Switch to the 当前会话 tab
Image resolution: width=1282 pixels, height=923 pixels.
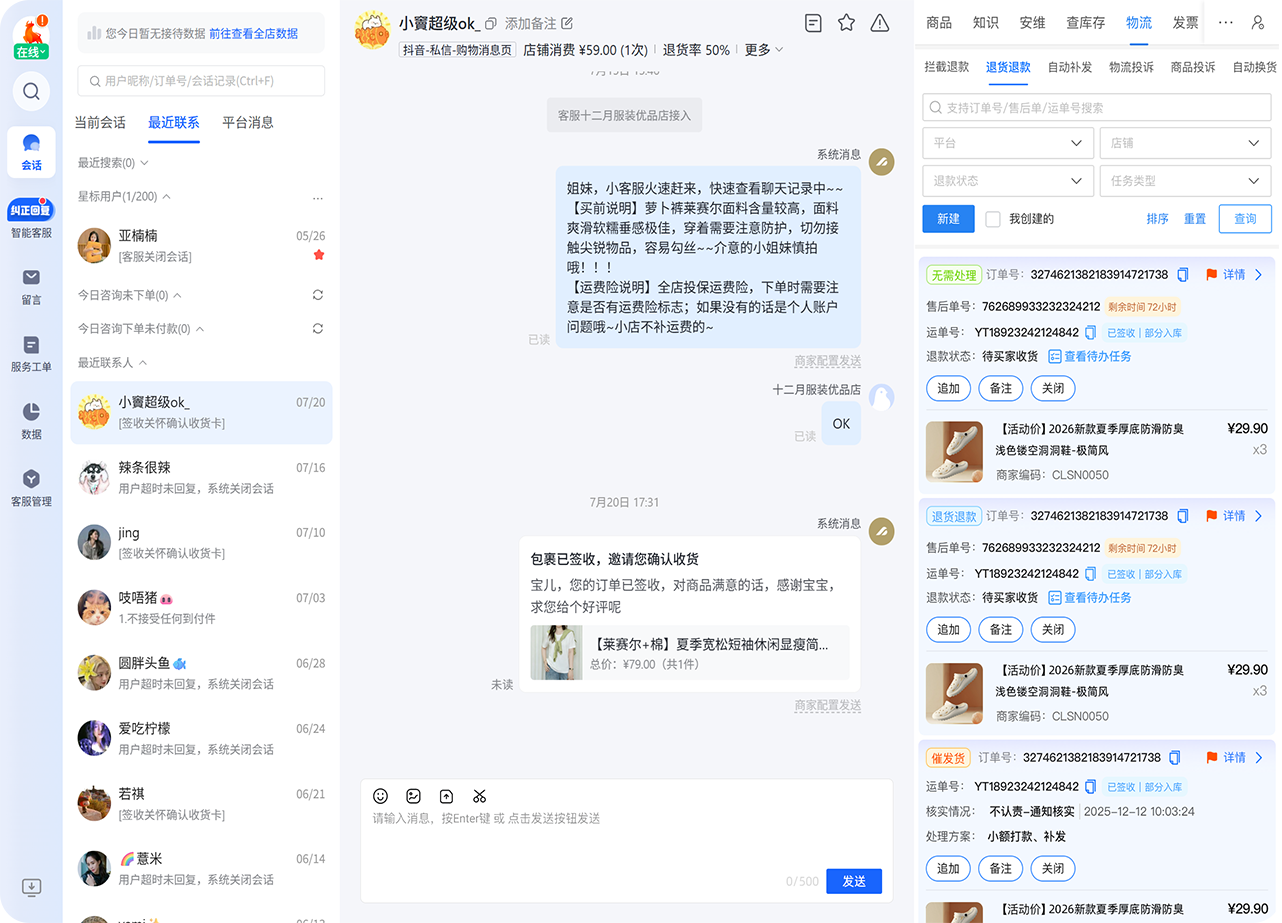[x=100, y=122]
